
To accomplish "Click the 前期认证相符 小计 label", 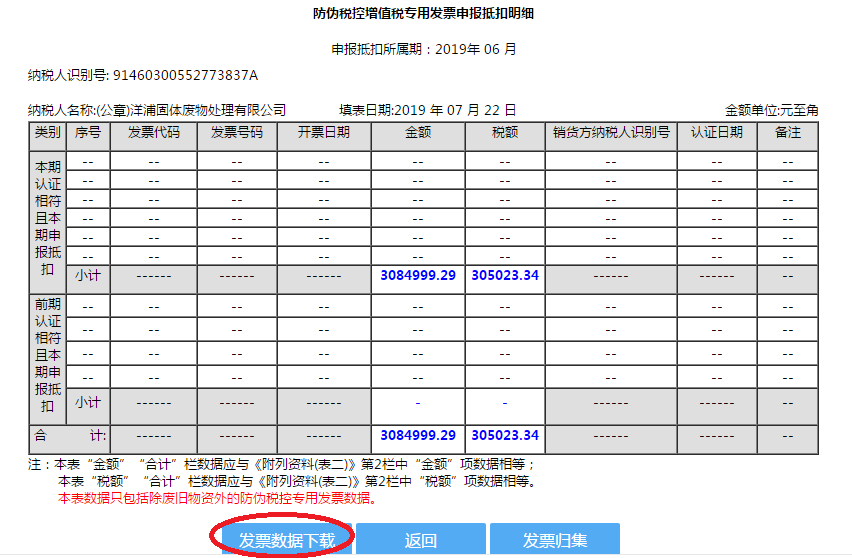I will coord(88,403).
